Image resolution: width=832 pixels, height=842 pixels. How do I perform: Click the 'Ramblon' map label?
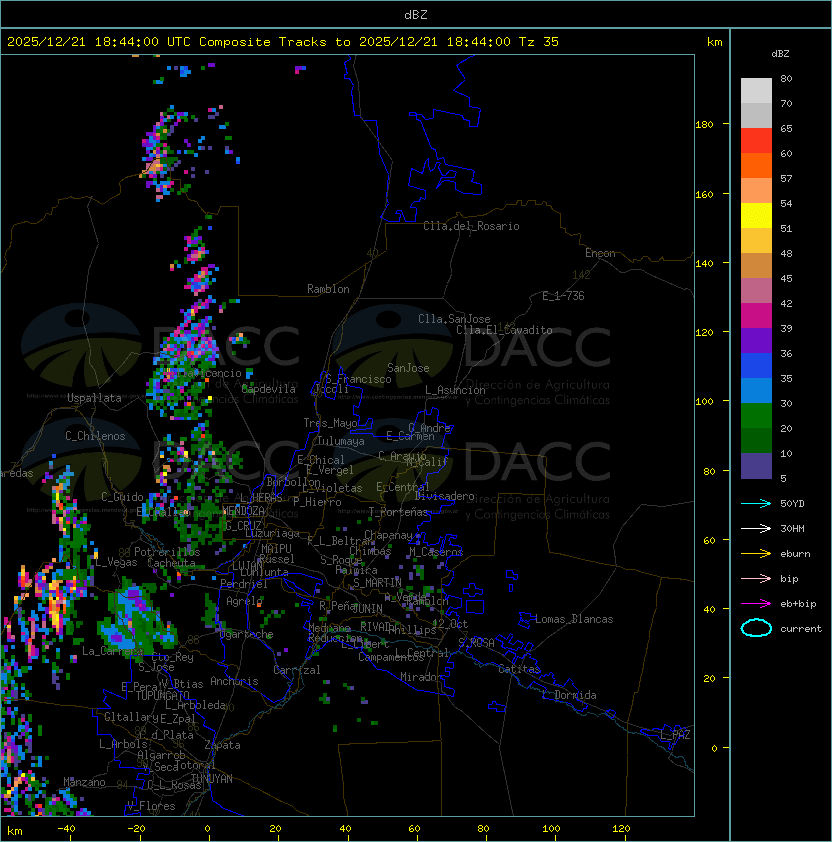pyautogui.click(x=328, y=289)
